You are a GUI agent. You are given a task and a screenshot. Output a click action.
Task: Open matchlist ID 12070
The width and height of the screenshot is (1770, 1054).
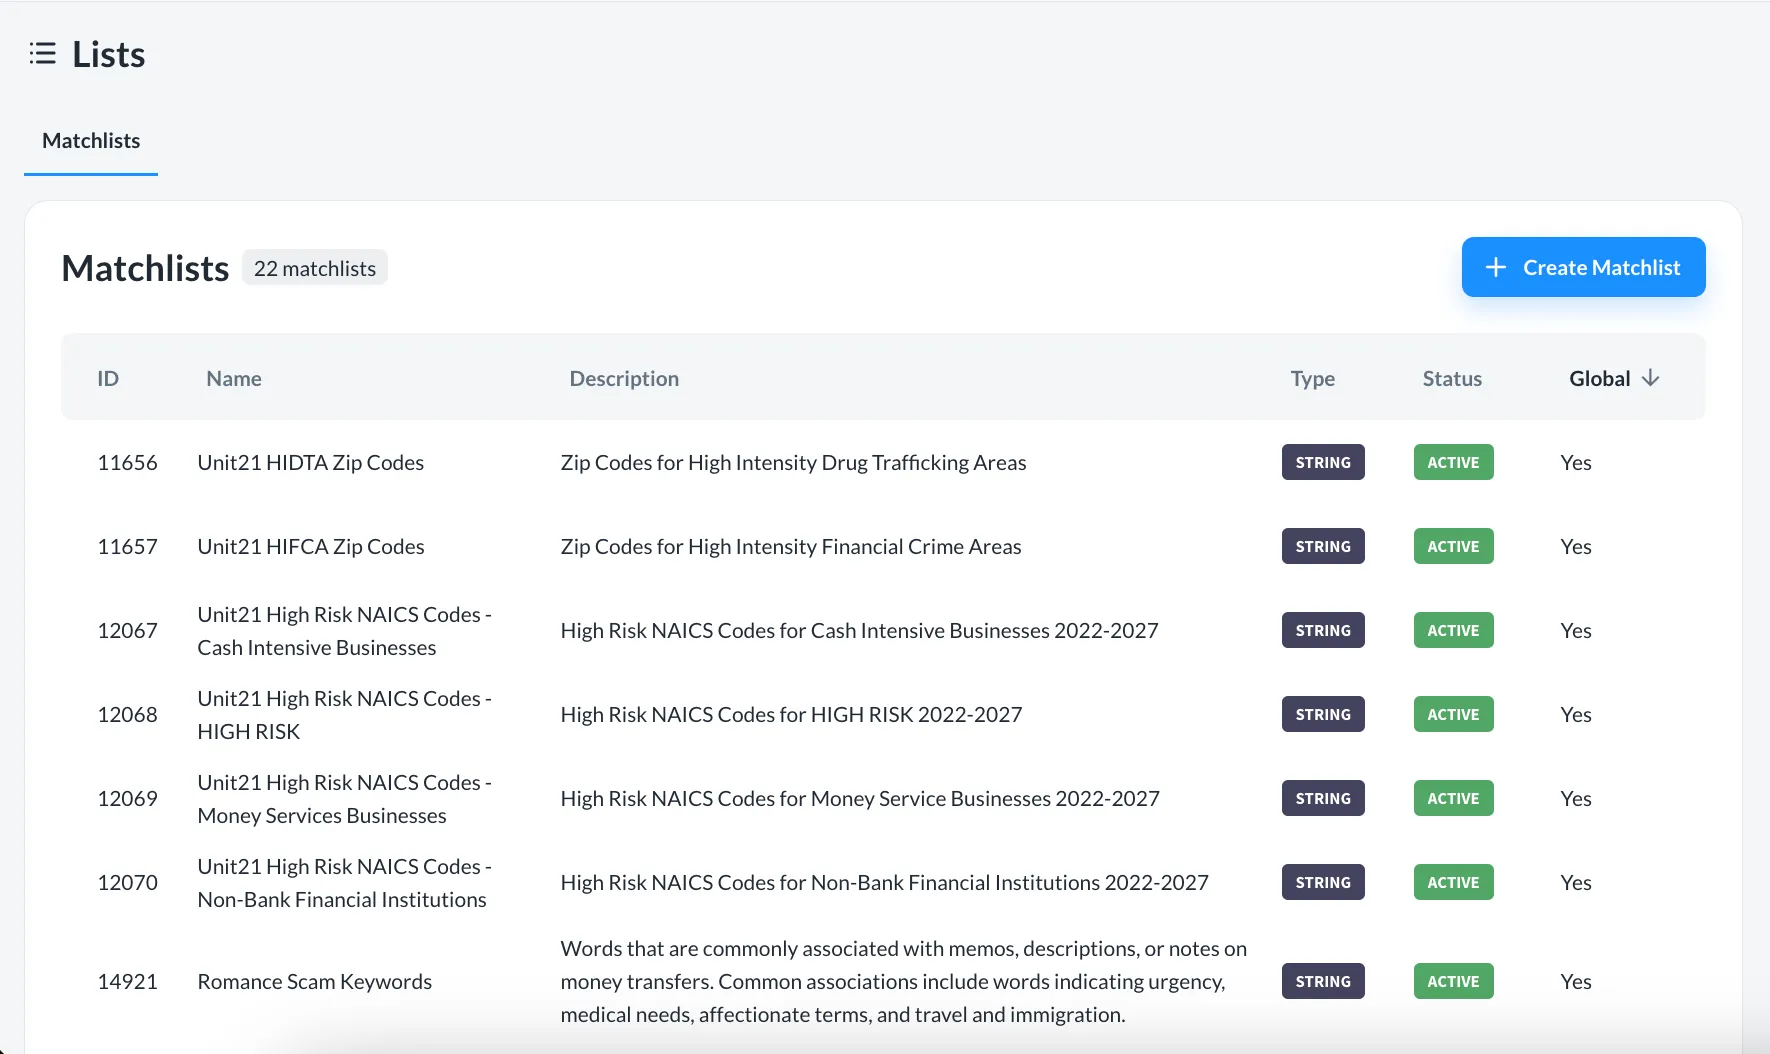[127, 883]
